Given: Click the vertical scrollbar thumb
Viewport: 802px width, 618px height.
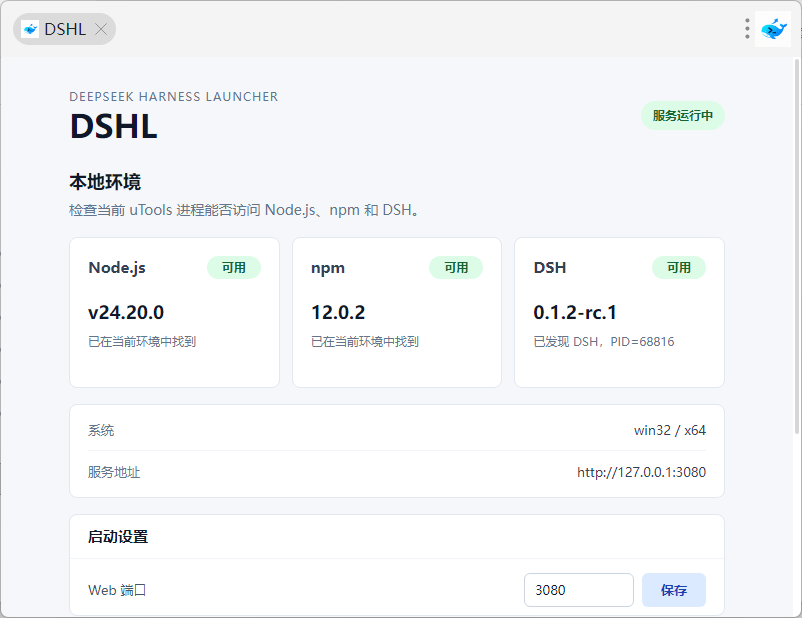Looking at the screenshot, I should point(797,246).
